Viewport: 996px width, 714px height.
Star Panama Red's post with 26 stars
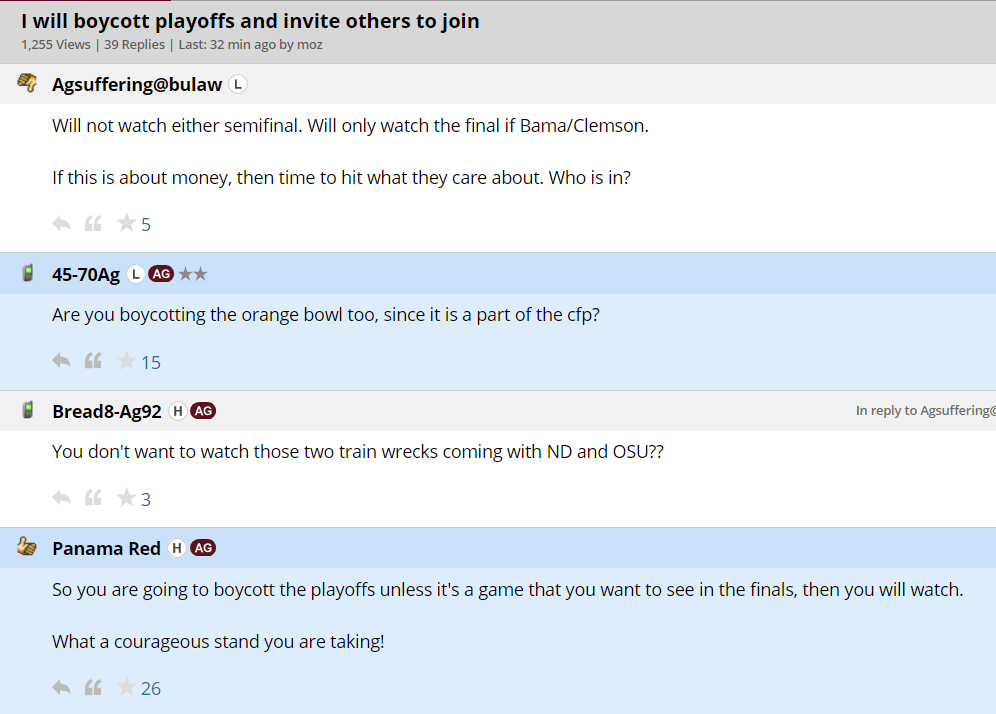click(126, 687)
